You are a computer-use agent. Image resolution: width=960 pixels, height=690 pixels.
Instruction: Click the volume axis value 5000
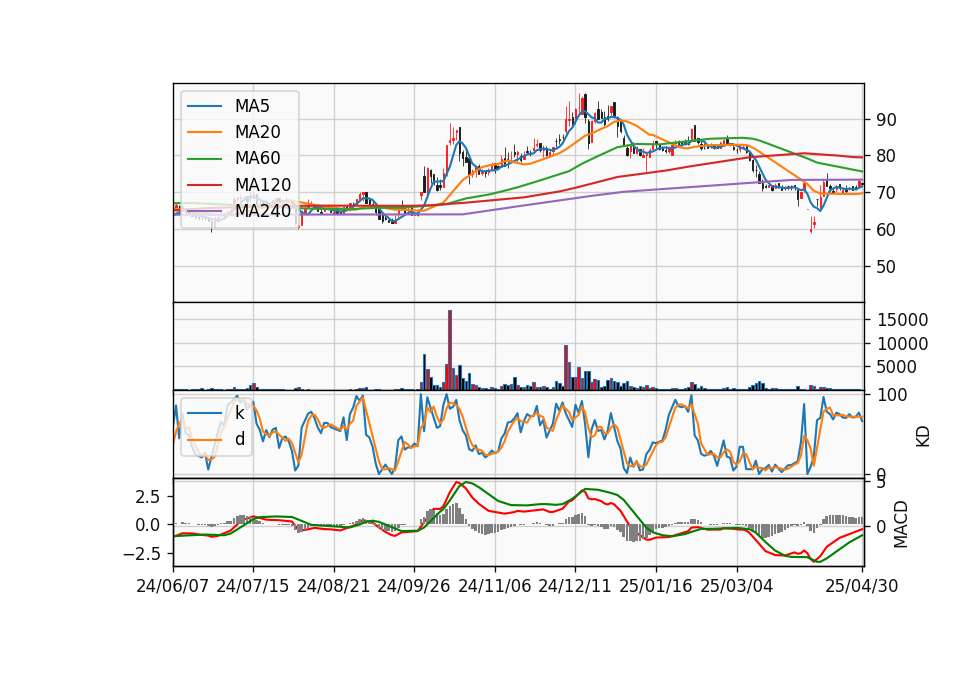(x=898, y=367)
